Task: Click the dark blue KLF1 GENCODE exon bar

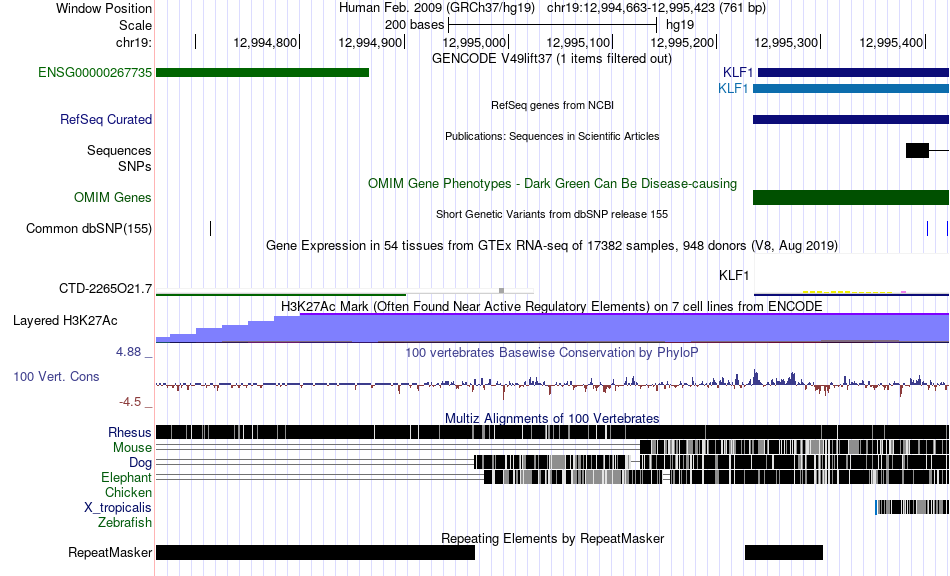Action: 854,73
